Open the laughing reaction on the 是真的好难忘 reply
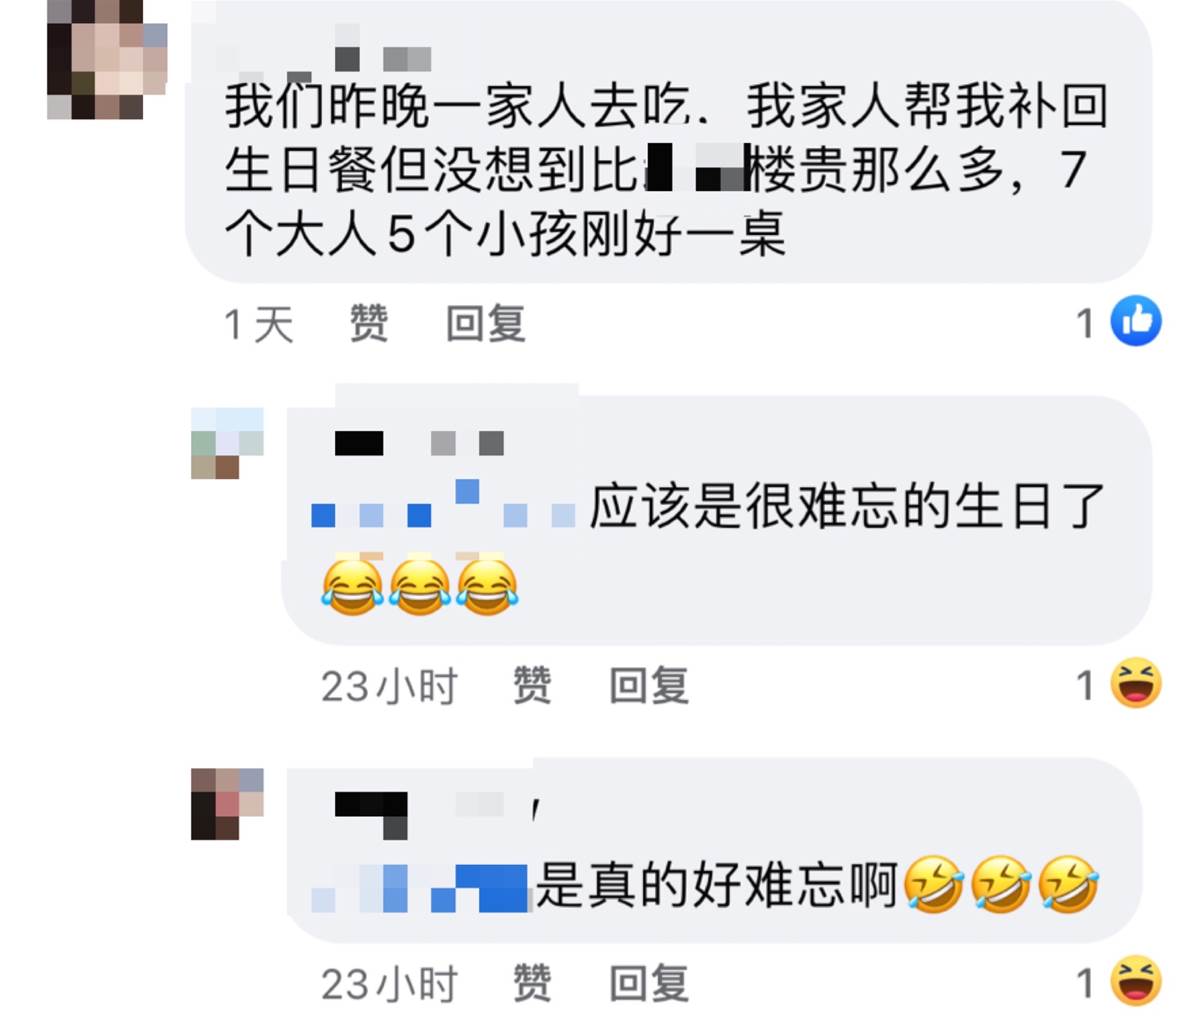This screenshot has width=1200, height=1024. pos(1135,980)
